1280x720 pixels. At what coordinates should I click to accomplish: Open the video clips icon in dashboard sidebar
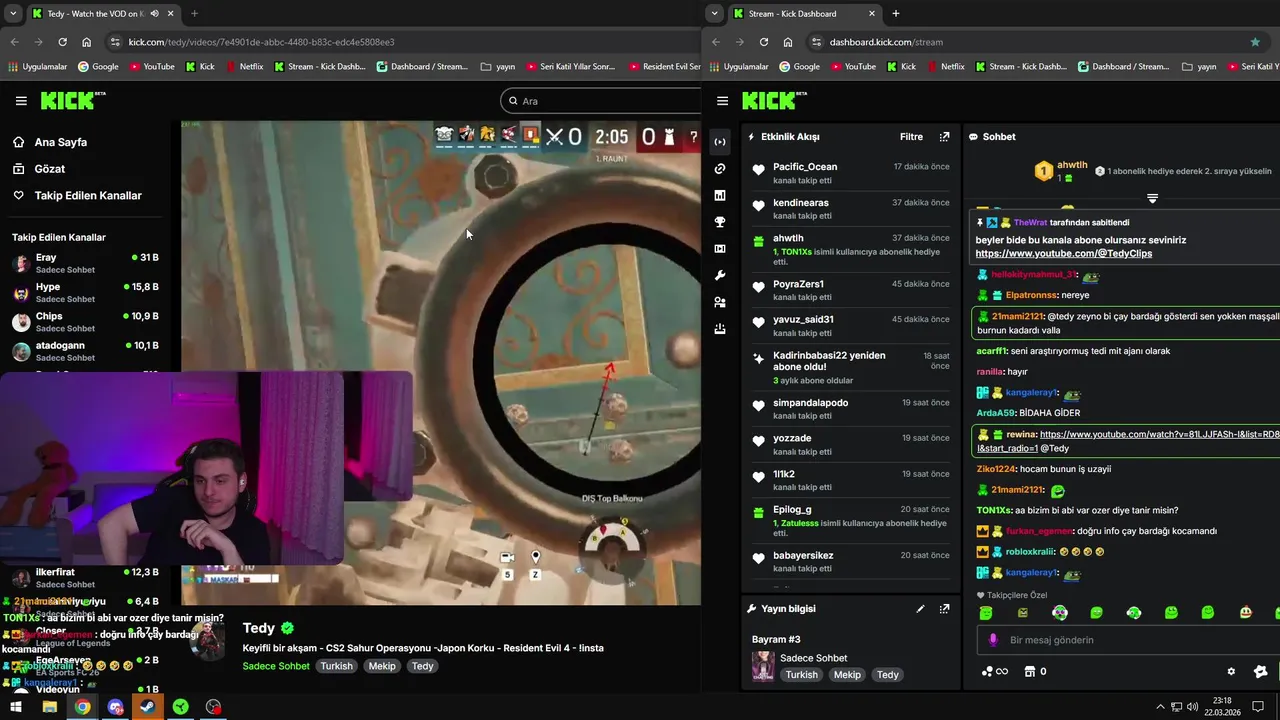720,249
